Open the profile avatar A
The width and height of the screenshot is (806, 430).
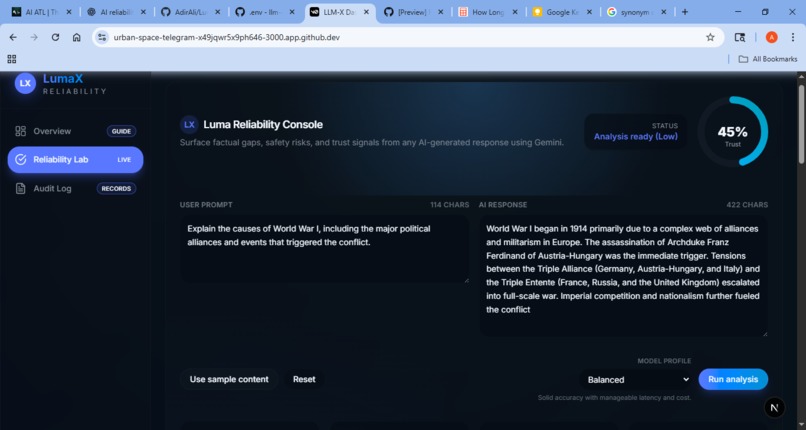tap(772, 37)
